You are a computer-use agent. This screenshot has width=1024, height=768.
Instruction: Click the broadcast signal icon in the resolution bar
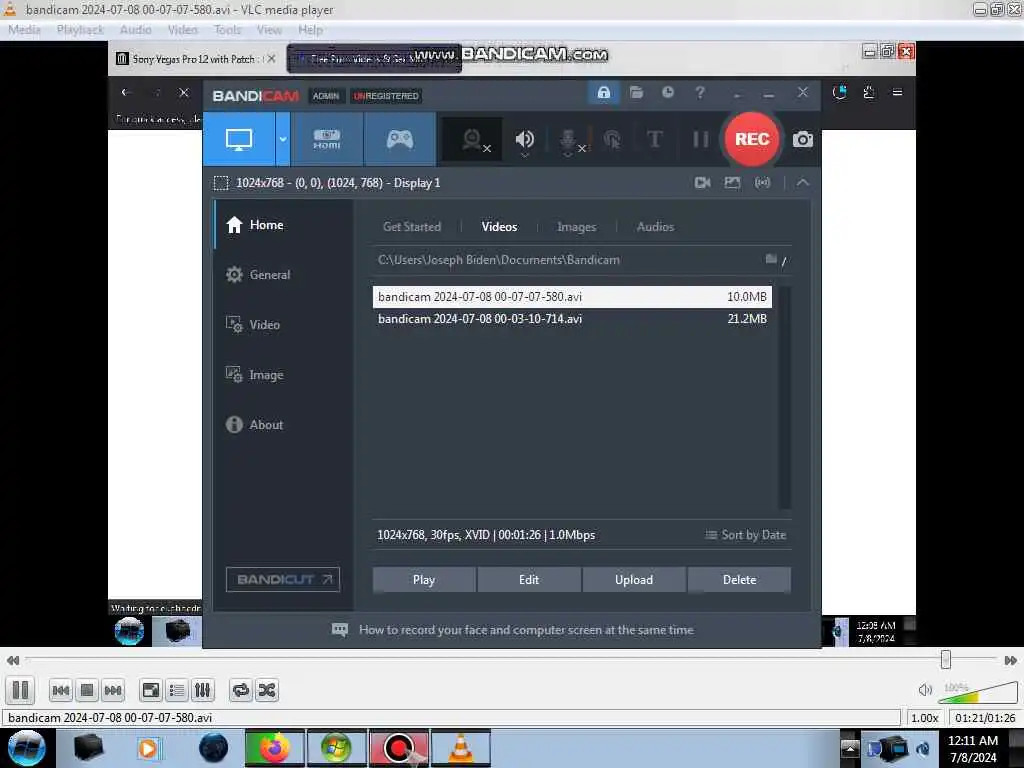click(x=762, y=183)
